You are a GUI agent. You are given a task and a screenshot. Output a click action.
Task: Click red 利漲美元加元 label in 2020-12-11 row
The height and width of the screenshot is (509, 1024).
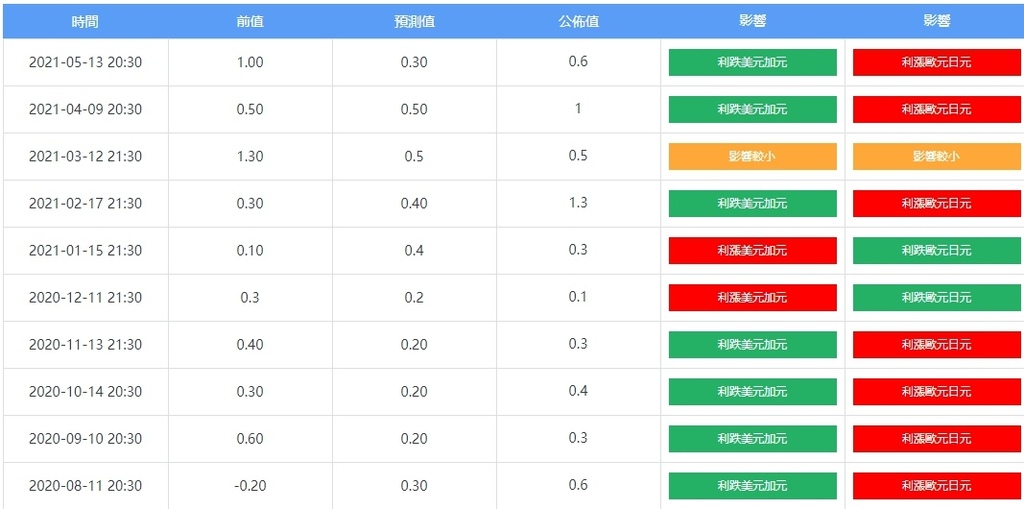[x=752, y=297]
